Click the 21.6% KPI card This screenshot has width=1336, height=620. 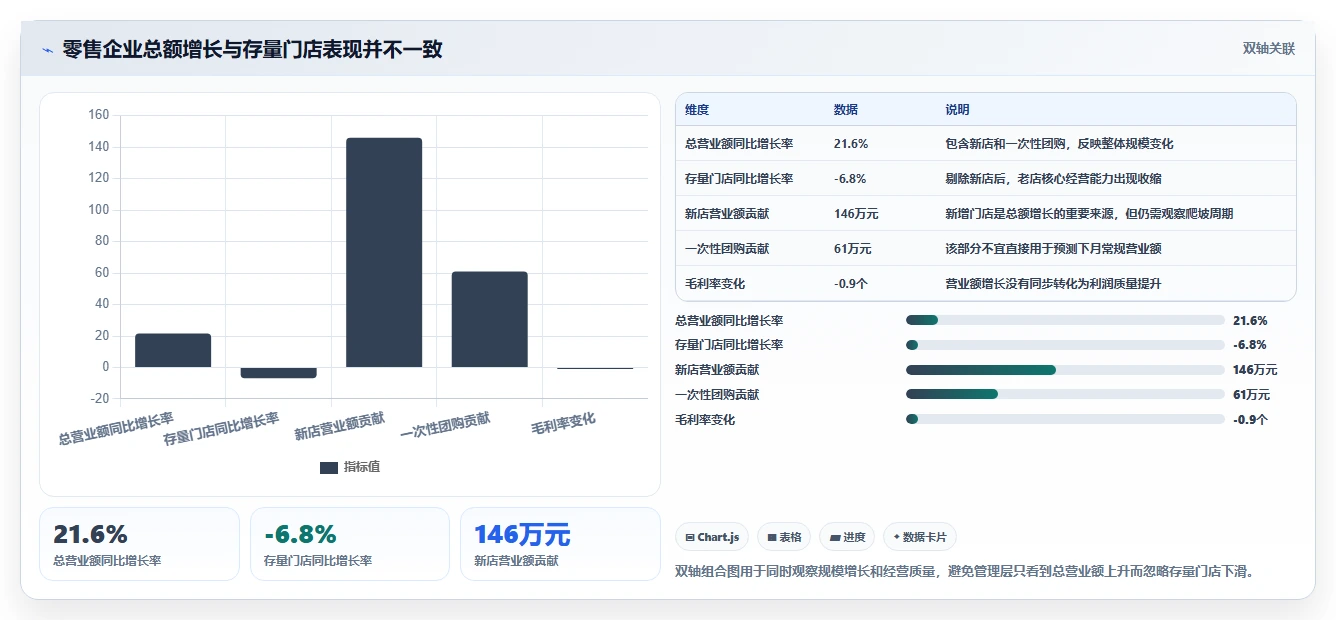point(139,544)
